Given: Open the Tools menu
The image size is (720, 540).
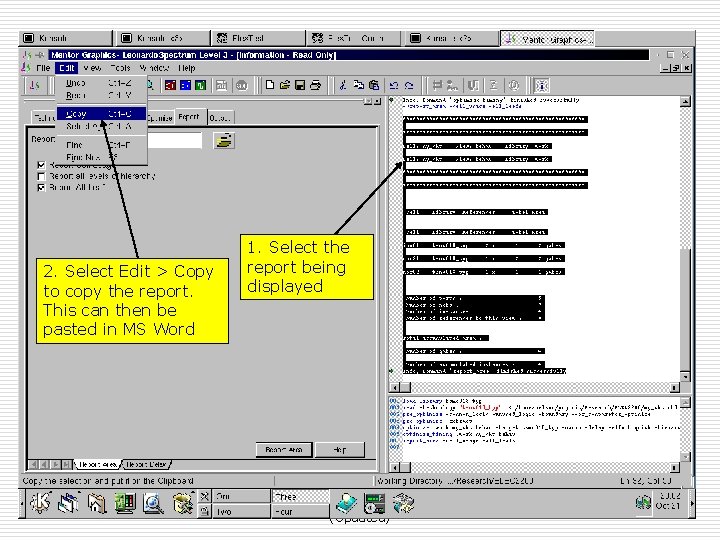Looking at the screenshot, I should 120,68.
